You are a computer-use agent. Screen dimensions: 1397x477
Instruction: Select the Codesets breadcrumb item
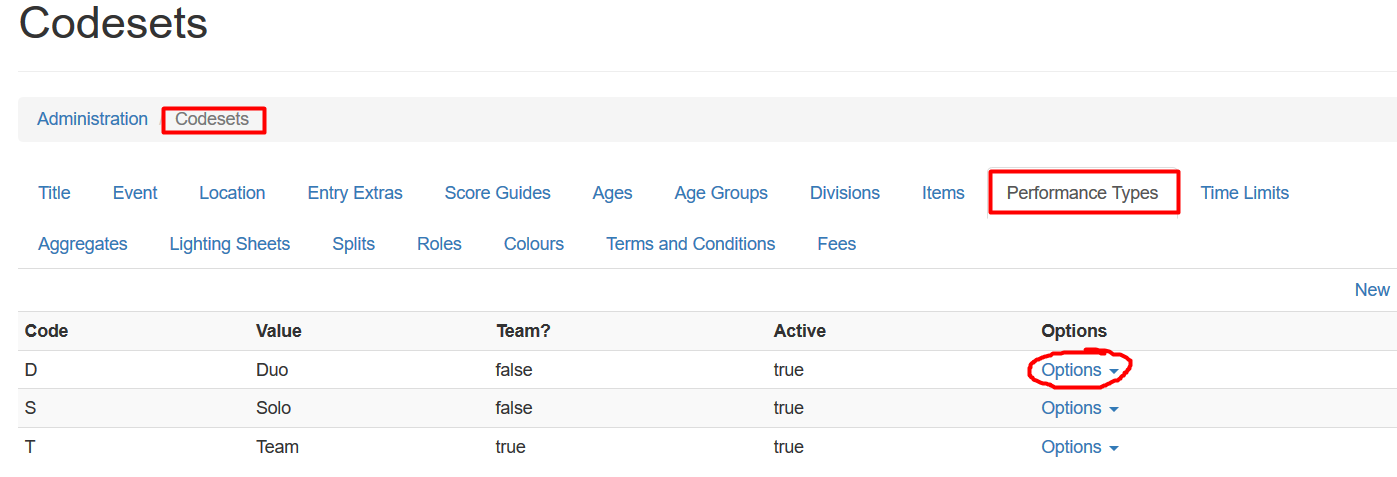[x=212, y=119]
